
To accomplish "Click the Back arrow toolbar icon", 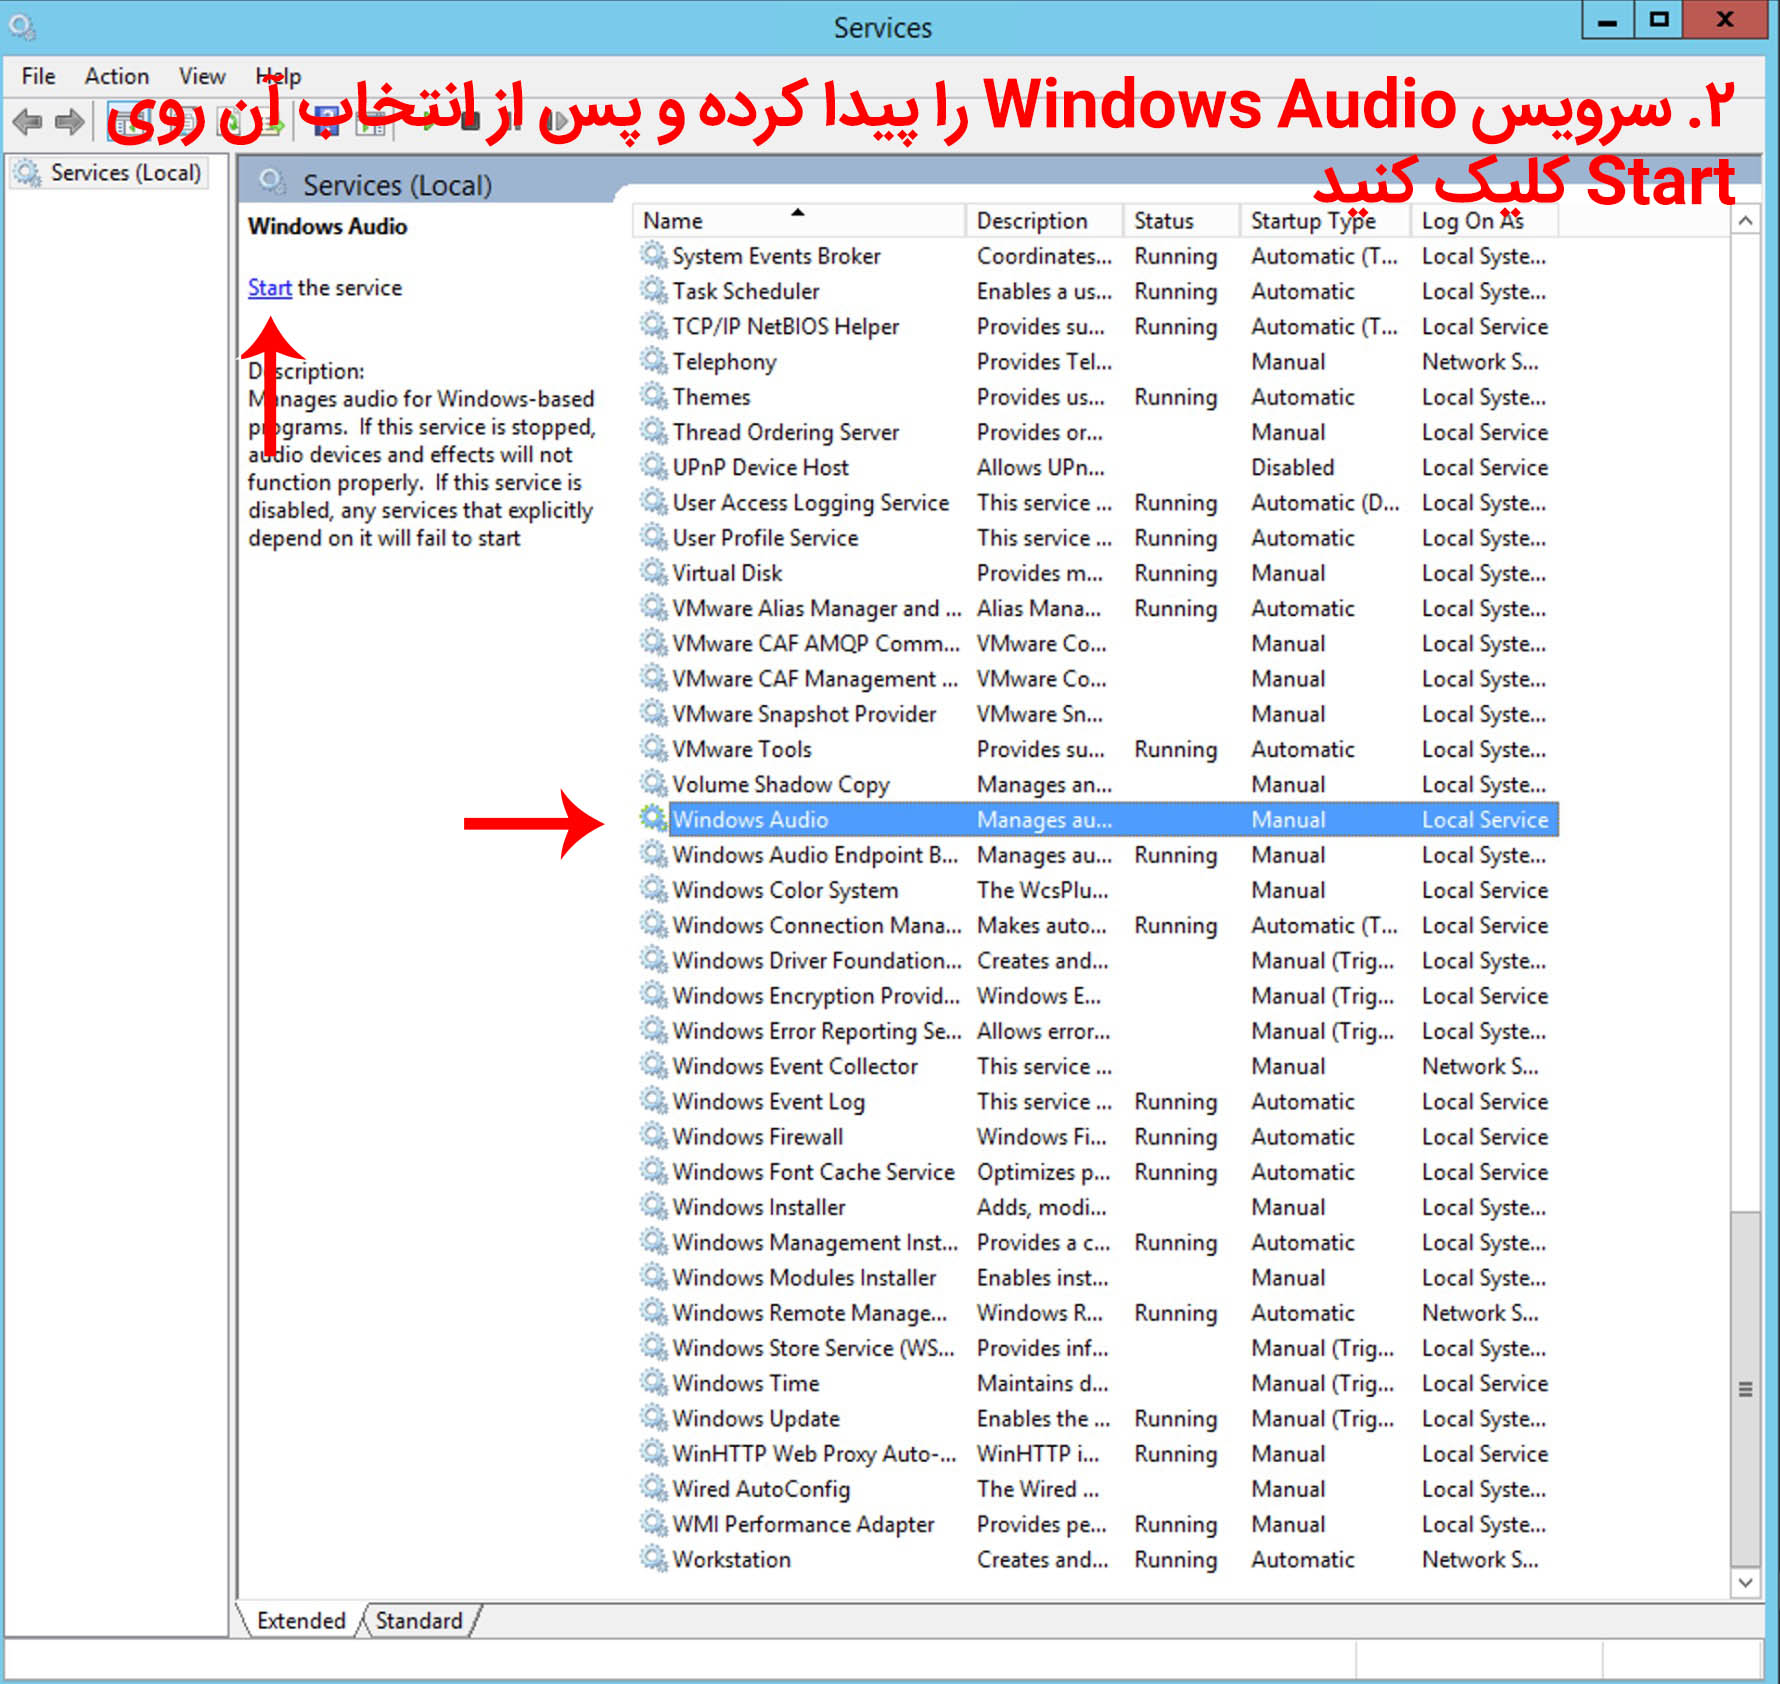I will (x=27, y=122).
